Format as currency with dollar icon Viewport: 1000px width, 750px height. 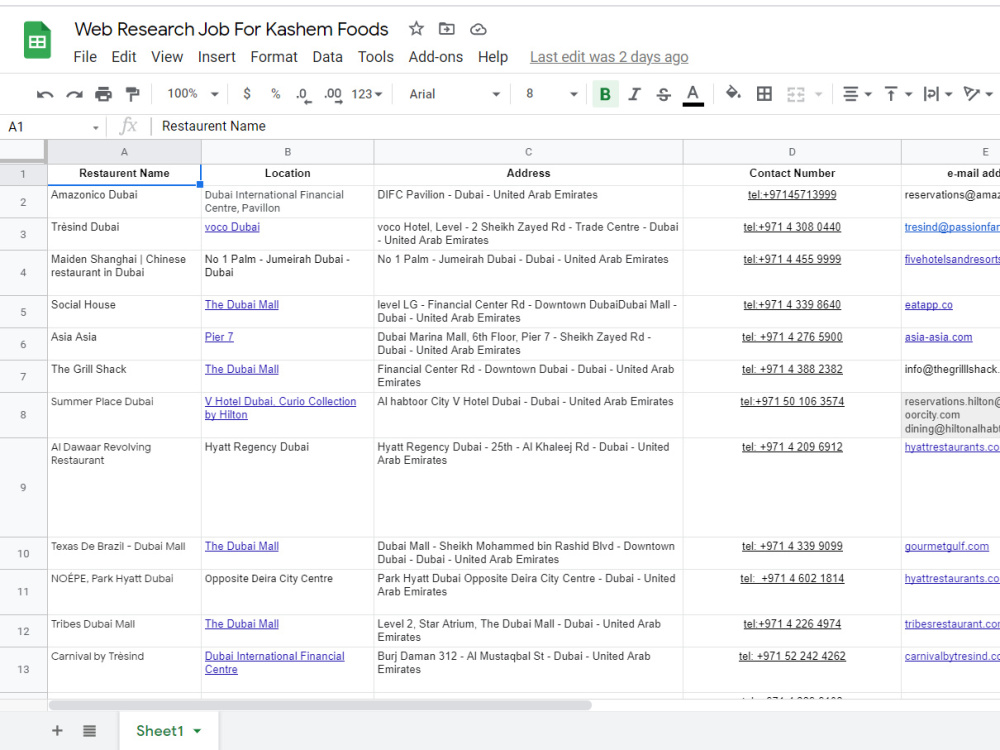247,94
